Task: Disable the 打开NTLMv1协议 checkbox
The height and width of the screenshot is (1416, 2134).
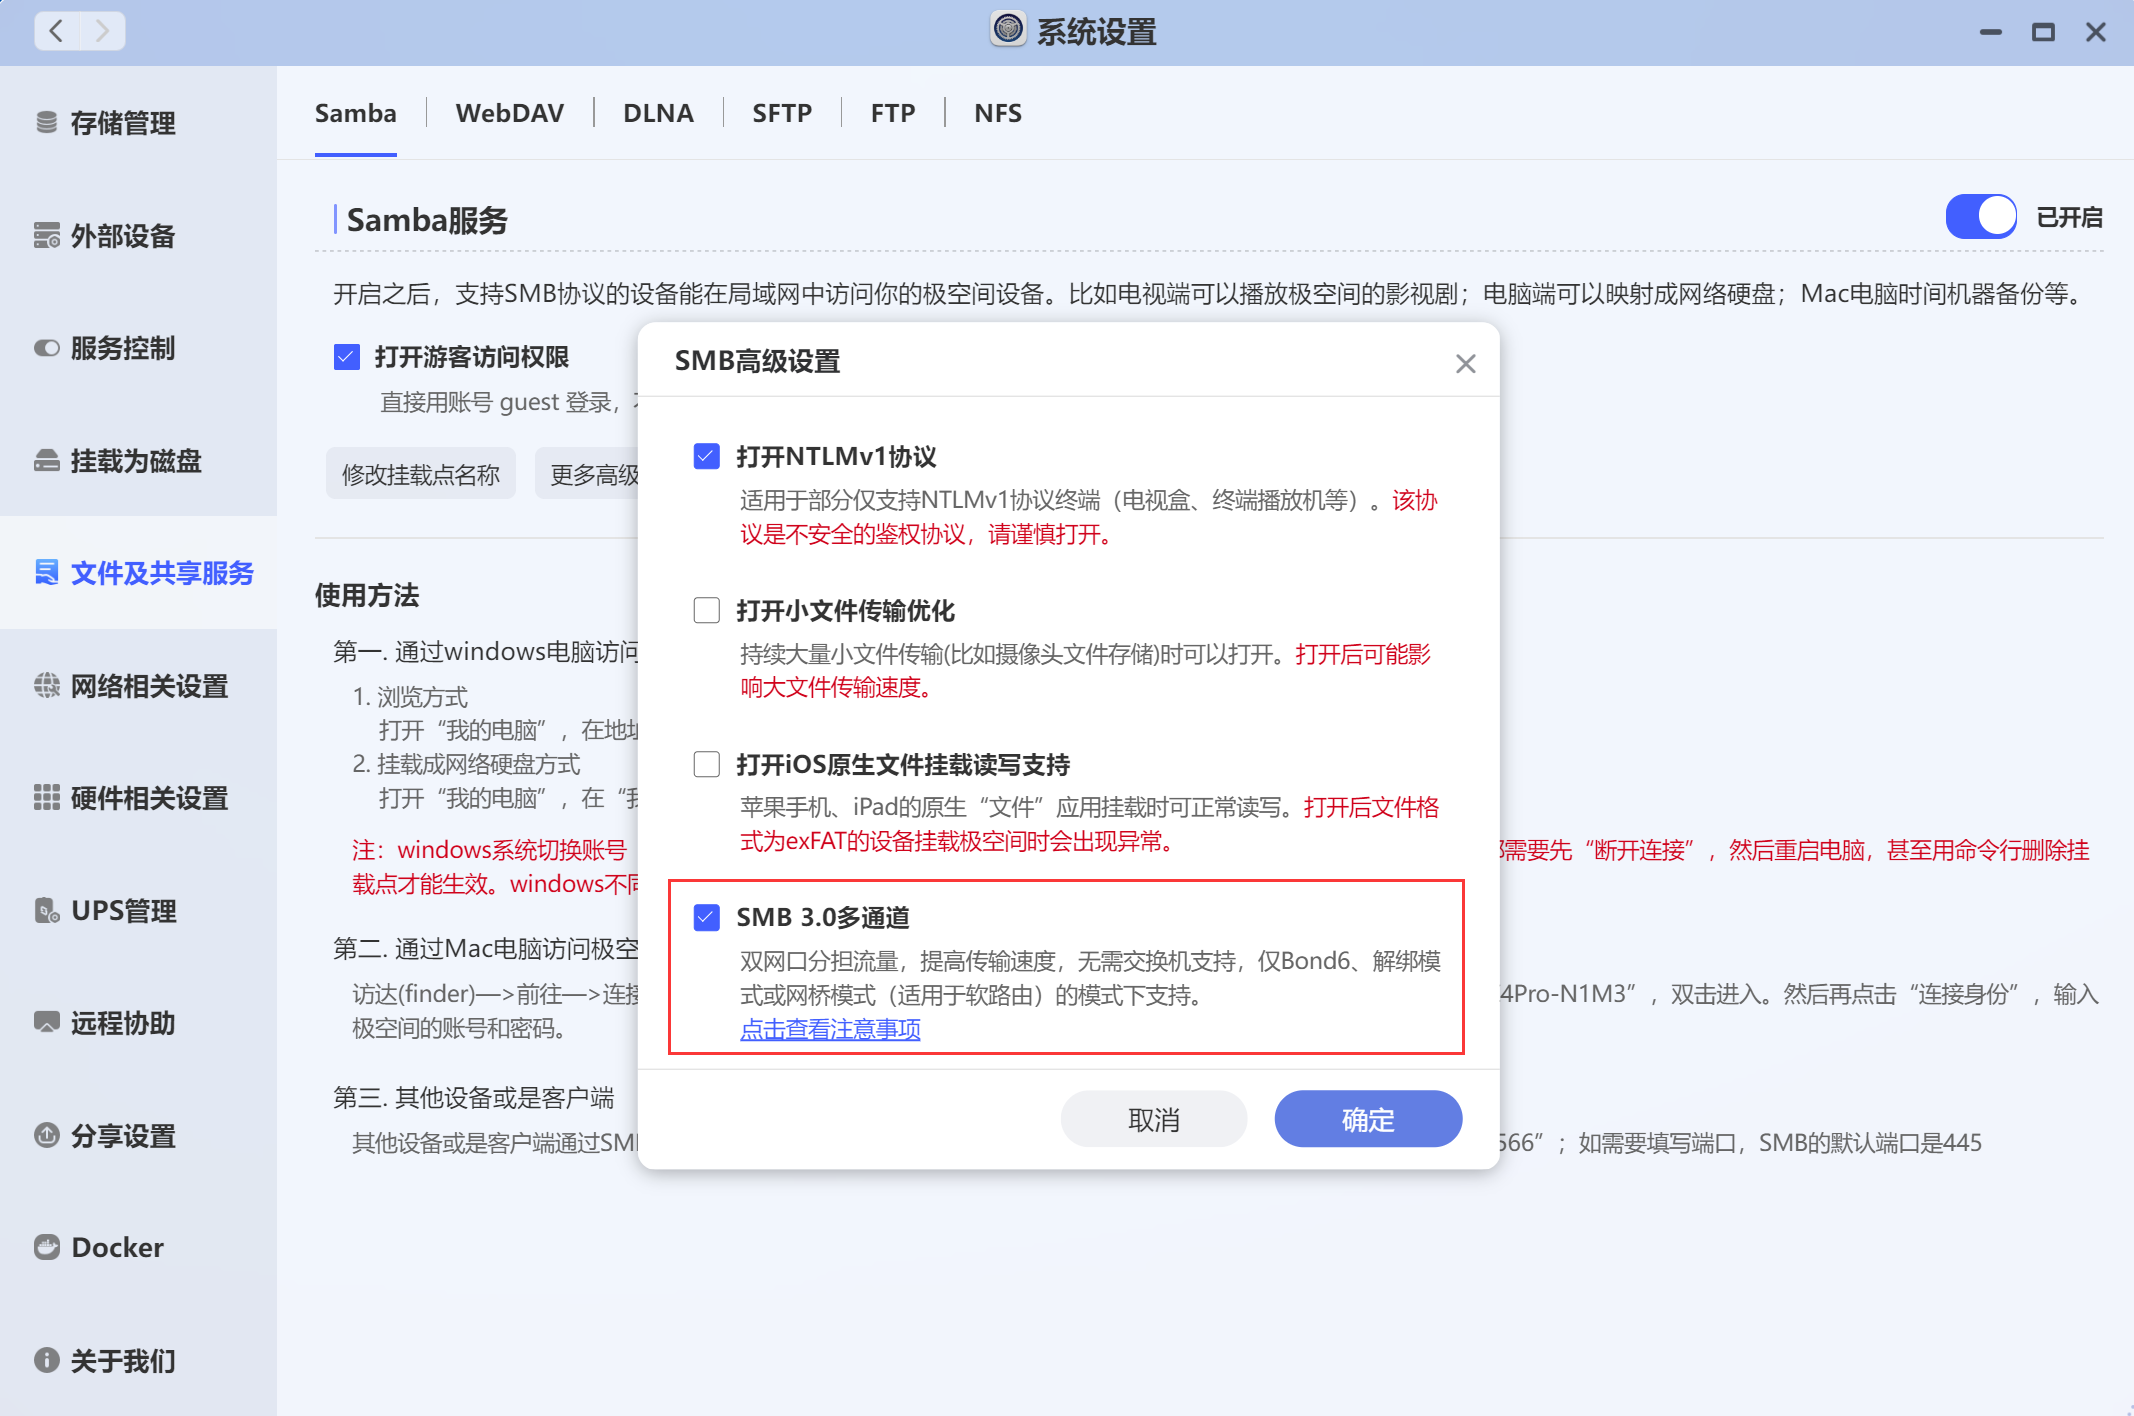Action: 707,457
